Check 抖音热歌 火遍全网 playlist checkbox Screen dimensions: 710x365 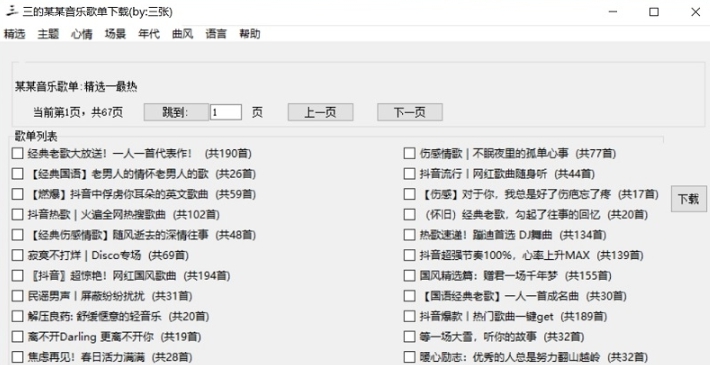click(x=17, y=215)
